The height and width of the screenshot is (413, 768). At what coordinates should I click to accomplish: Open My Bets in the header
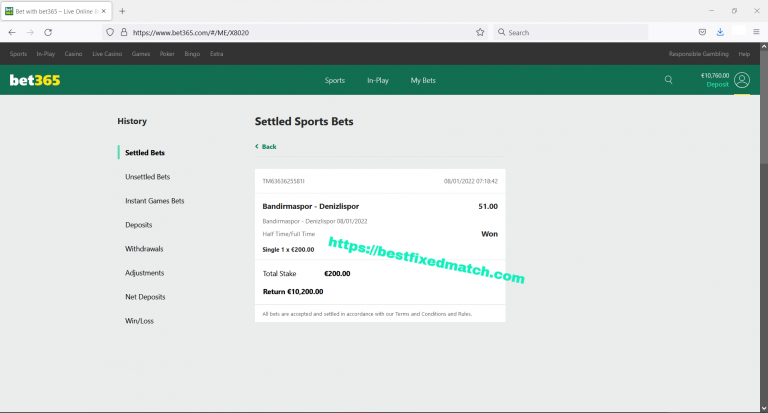tap(423, 80)
